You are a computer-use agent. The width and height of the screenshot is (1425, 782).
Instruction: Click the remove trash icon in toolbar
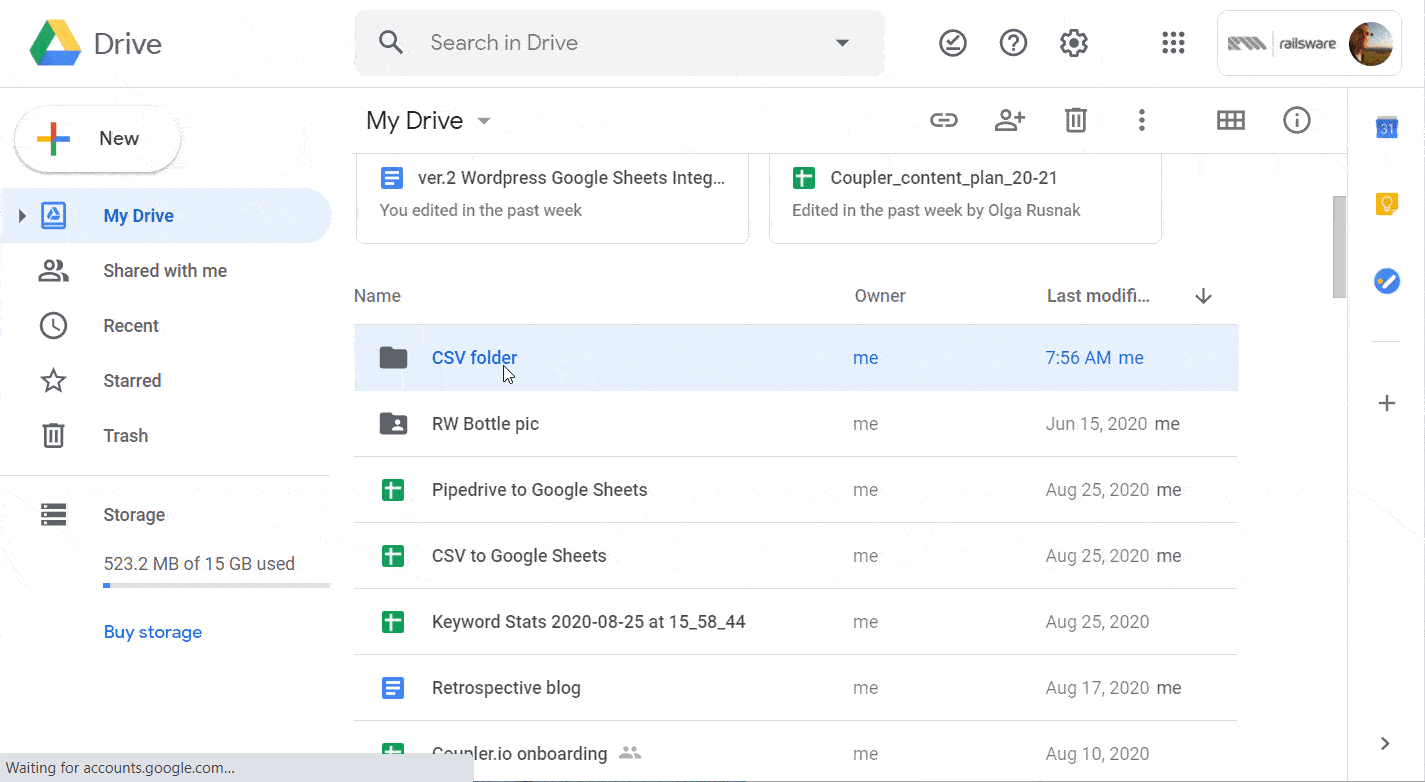pos(1075,121)
